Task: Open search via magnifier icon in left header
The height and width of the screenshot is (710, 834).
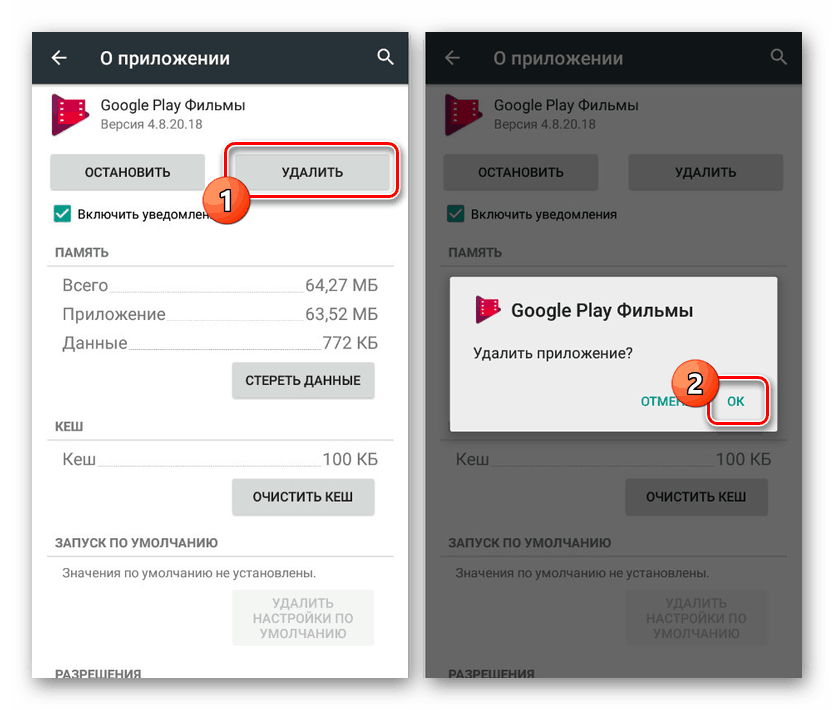Action: coord(385,57)
